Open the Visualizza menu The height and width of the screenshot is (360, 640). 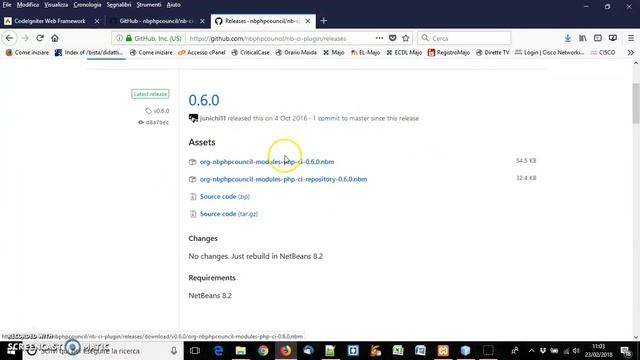pyautogui.click(x=56, y=5)
